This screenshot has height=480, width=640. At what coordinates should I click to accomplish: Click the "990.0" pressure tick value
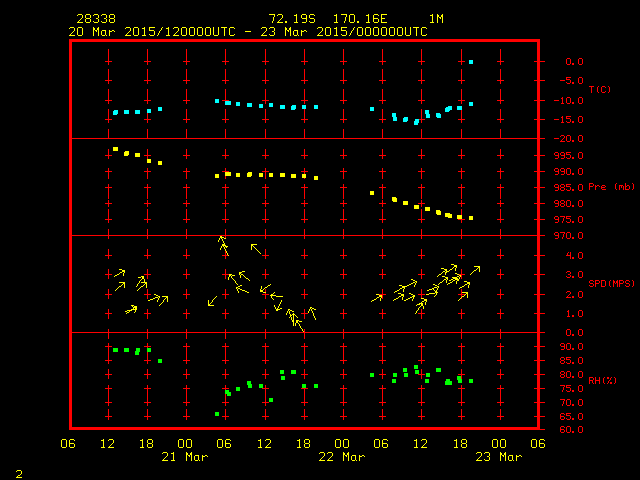[x=569, y=171]
